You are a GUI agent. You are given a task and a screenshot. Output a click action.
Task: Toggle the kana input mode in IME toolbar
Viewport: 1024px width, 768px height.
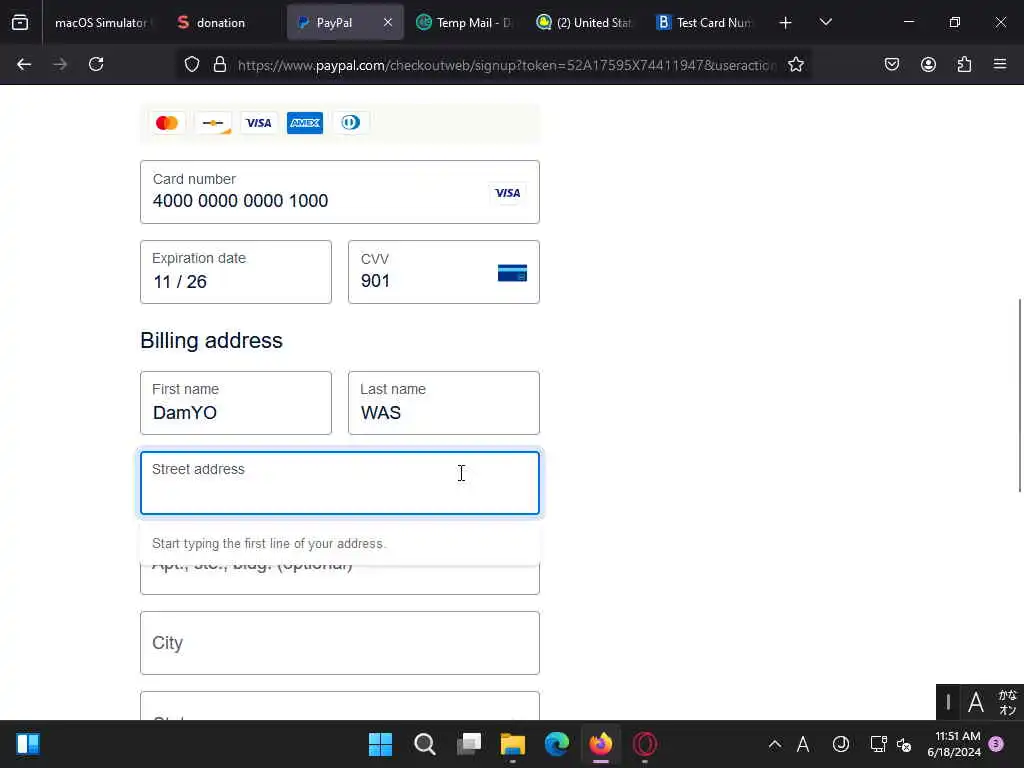[1008, 703]
